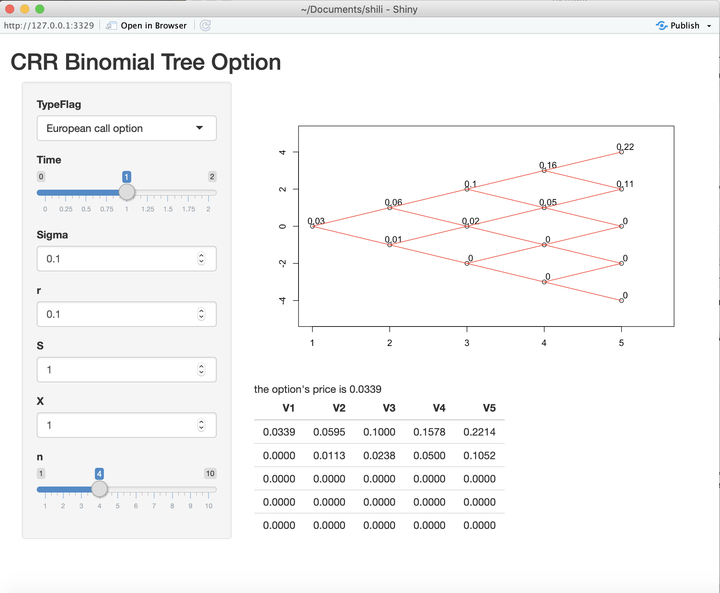The image size is (720, 593).
Task: Click the Time slider handle
Action: coord(127,191)
